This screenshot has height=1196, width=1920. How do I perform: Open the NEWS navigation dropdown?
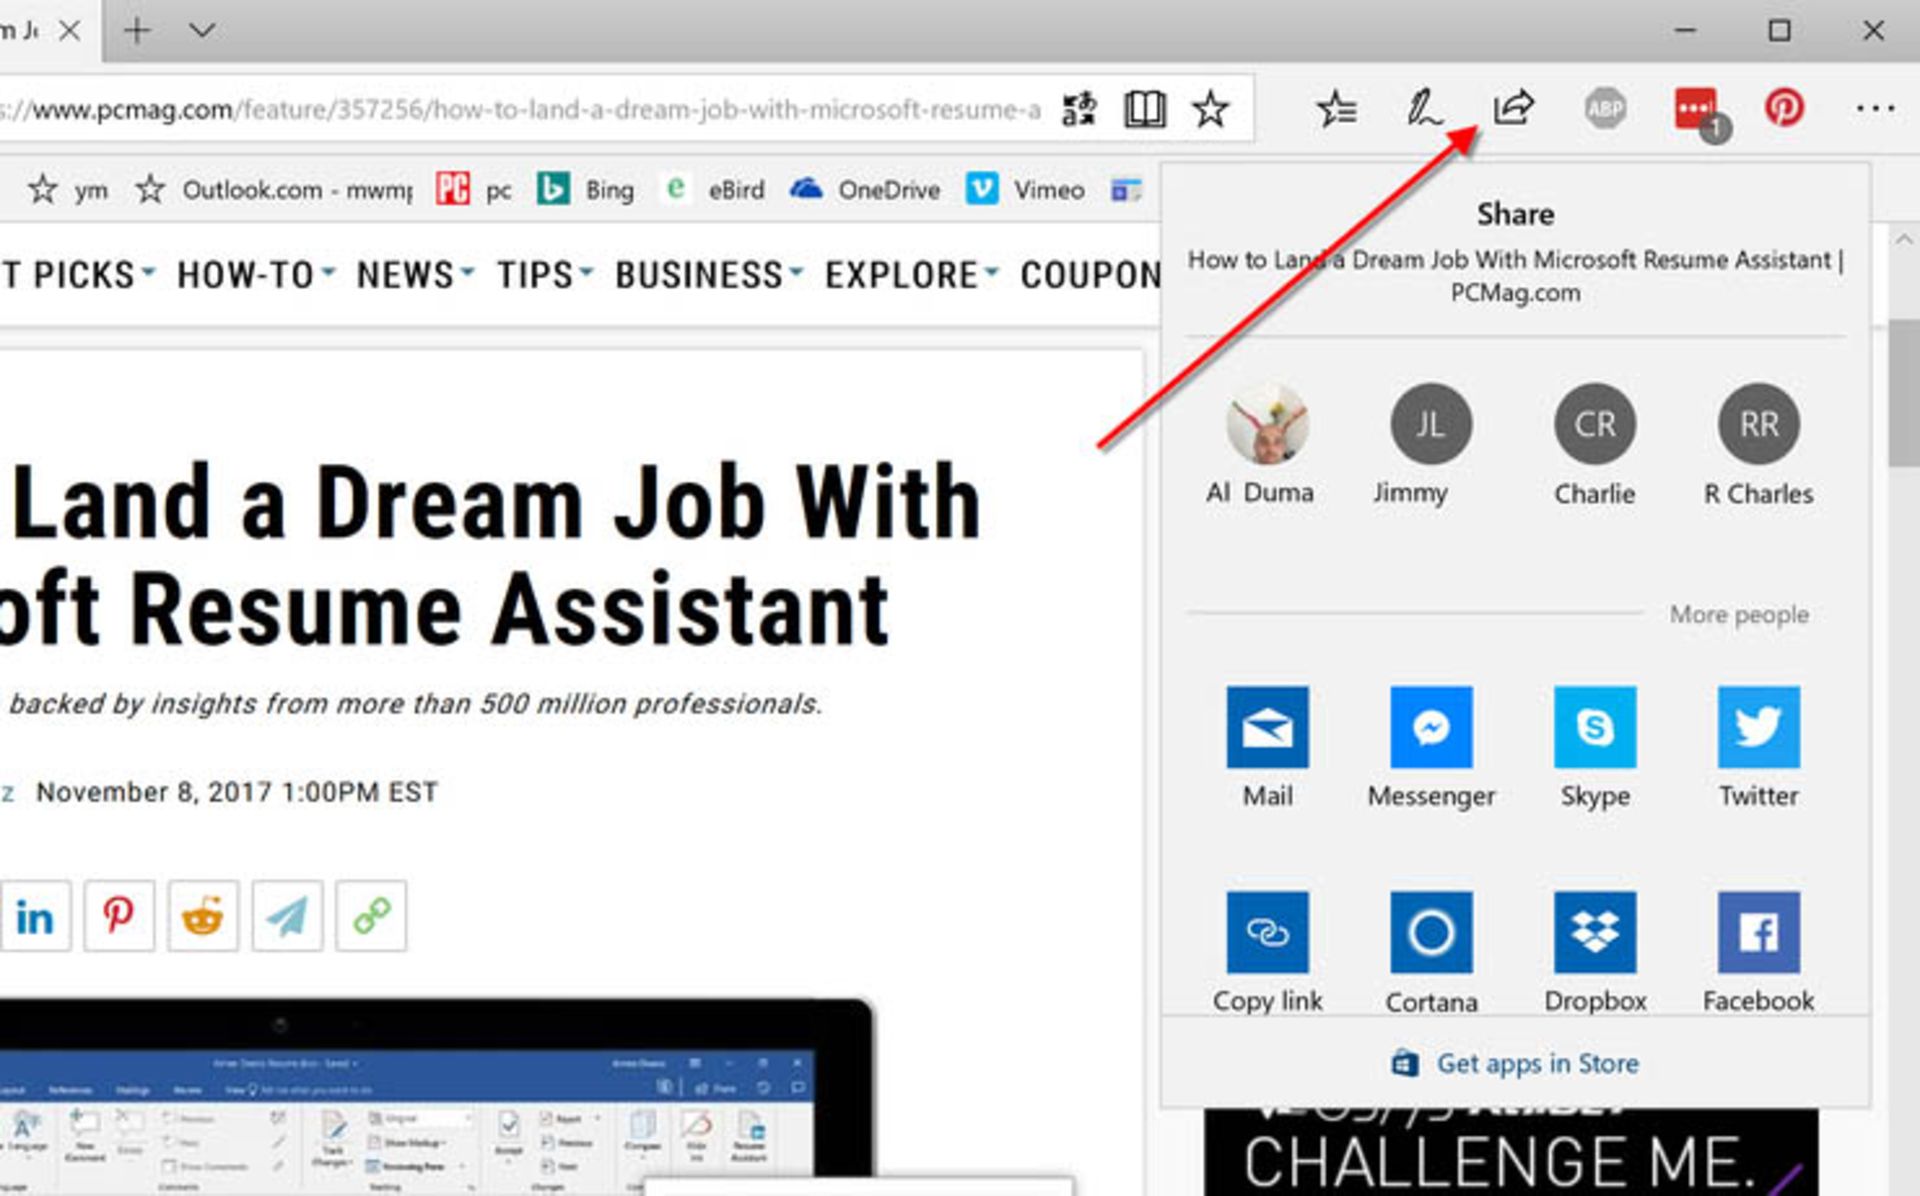click(414, 274)
